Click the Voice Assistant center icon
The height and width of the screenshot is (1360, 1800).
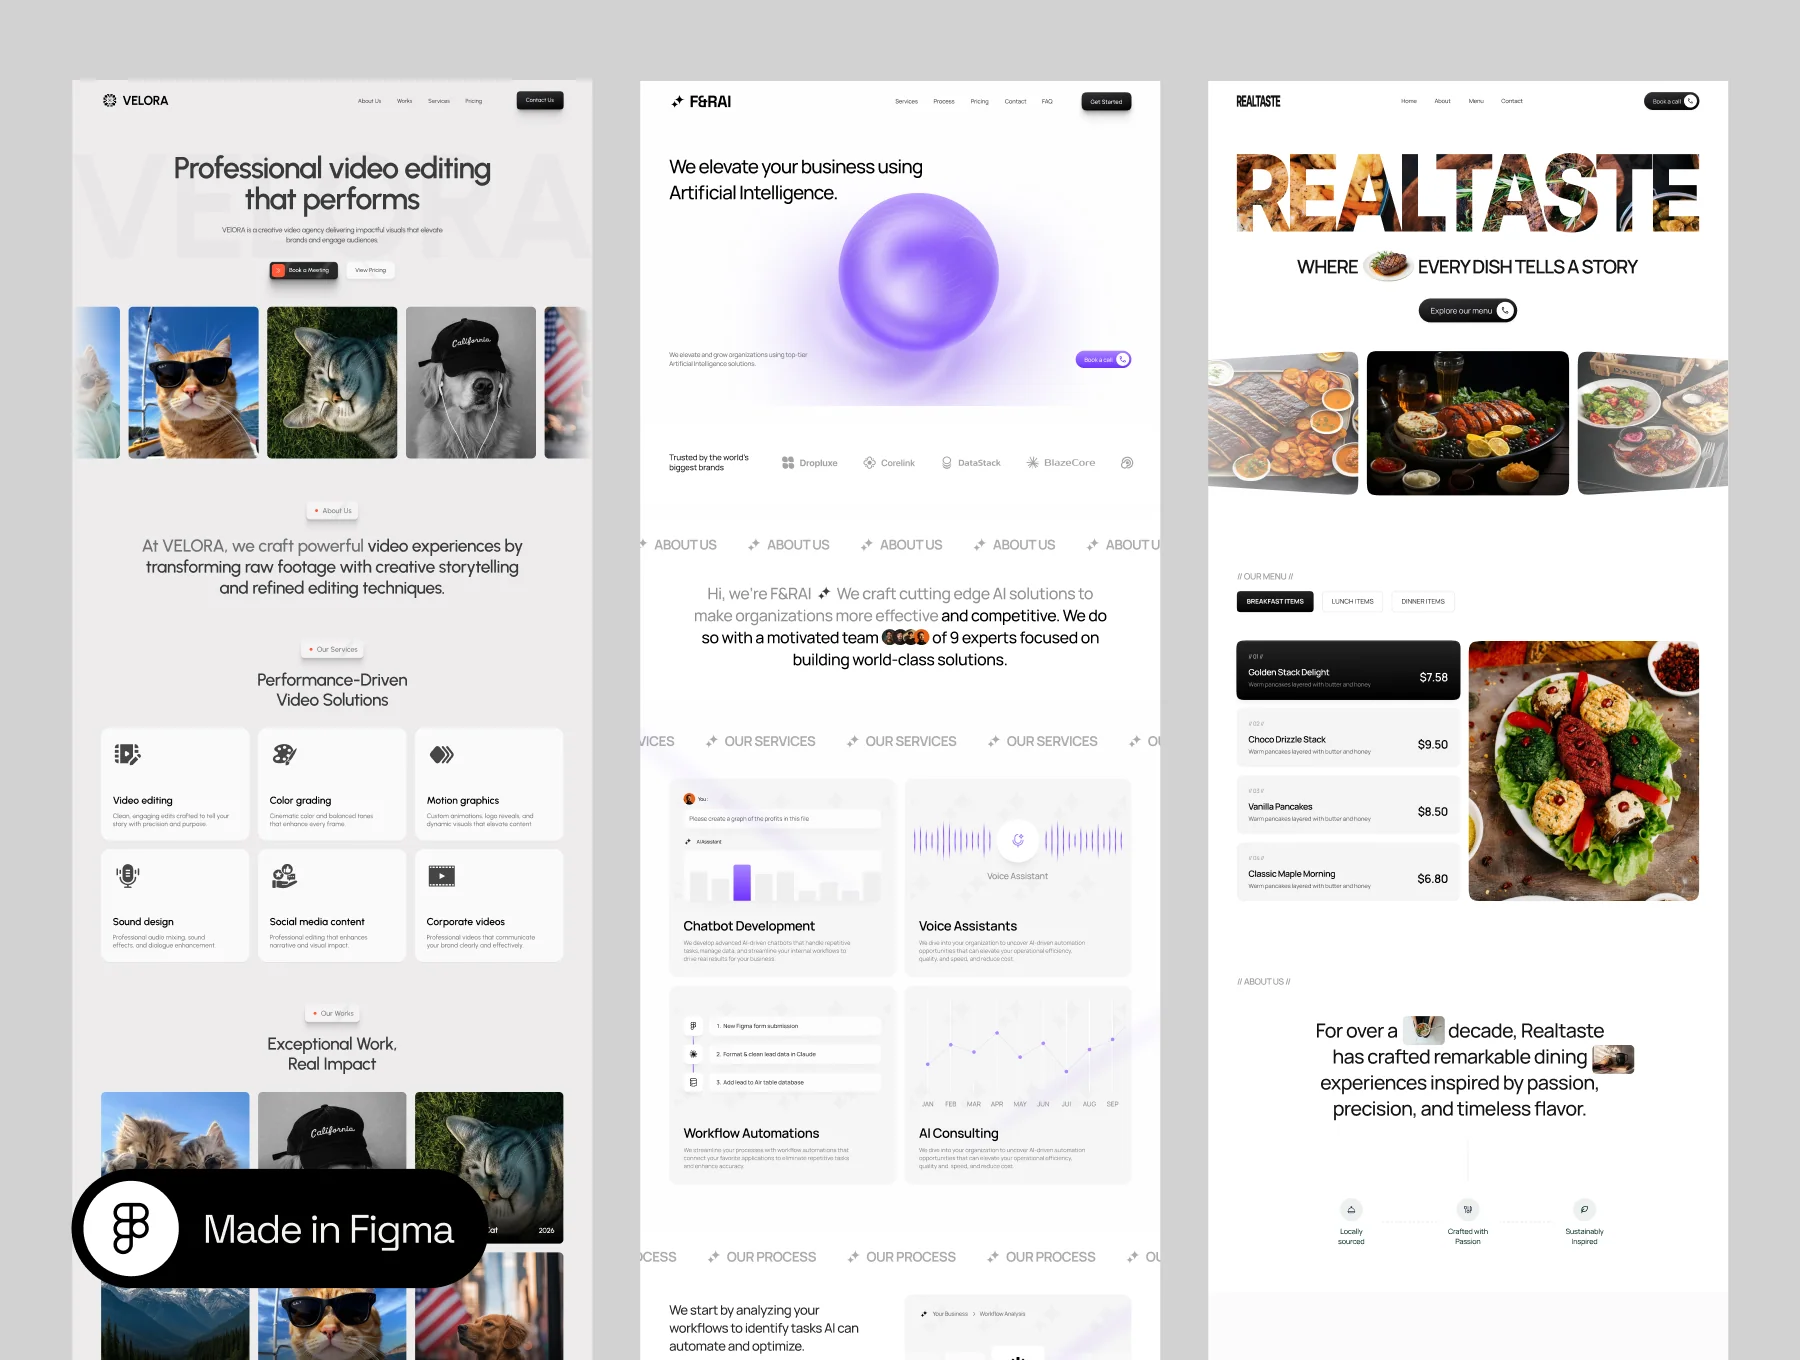point(1018,840)
